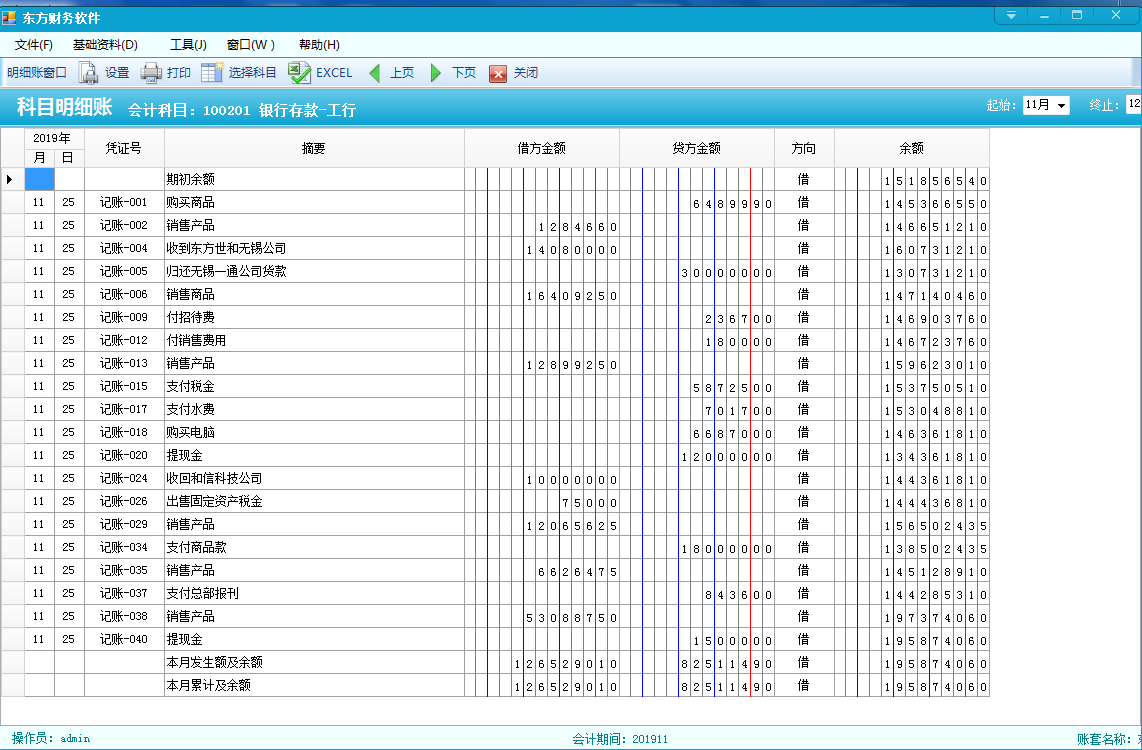Viewport: 1142px width, 750px height.
Task: Click the 摘要 column header
Action: coord(314,149)
